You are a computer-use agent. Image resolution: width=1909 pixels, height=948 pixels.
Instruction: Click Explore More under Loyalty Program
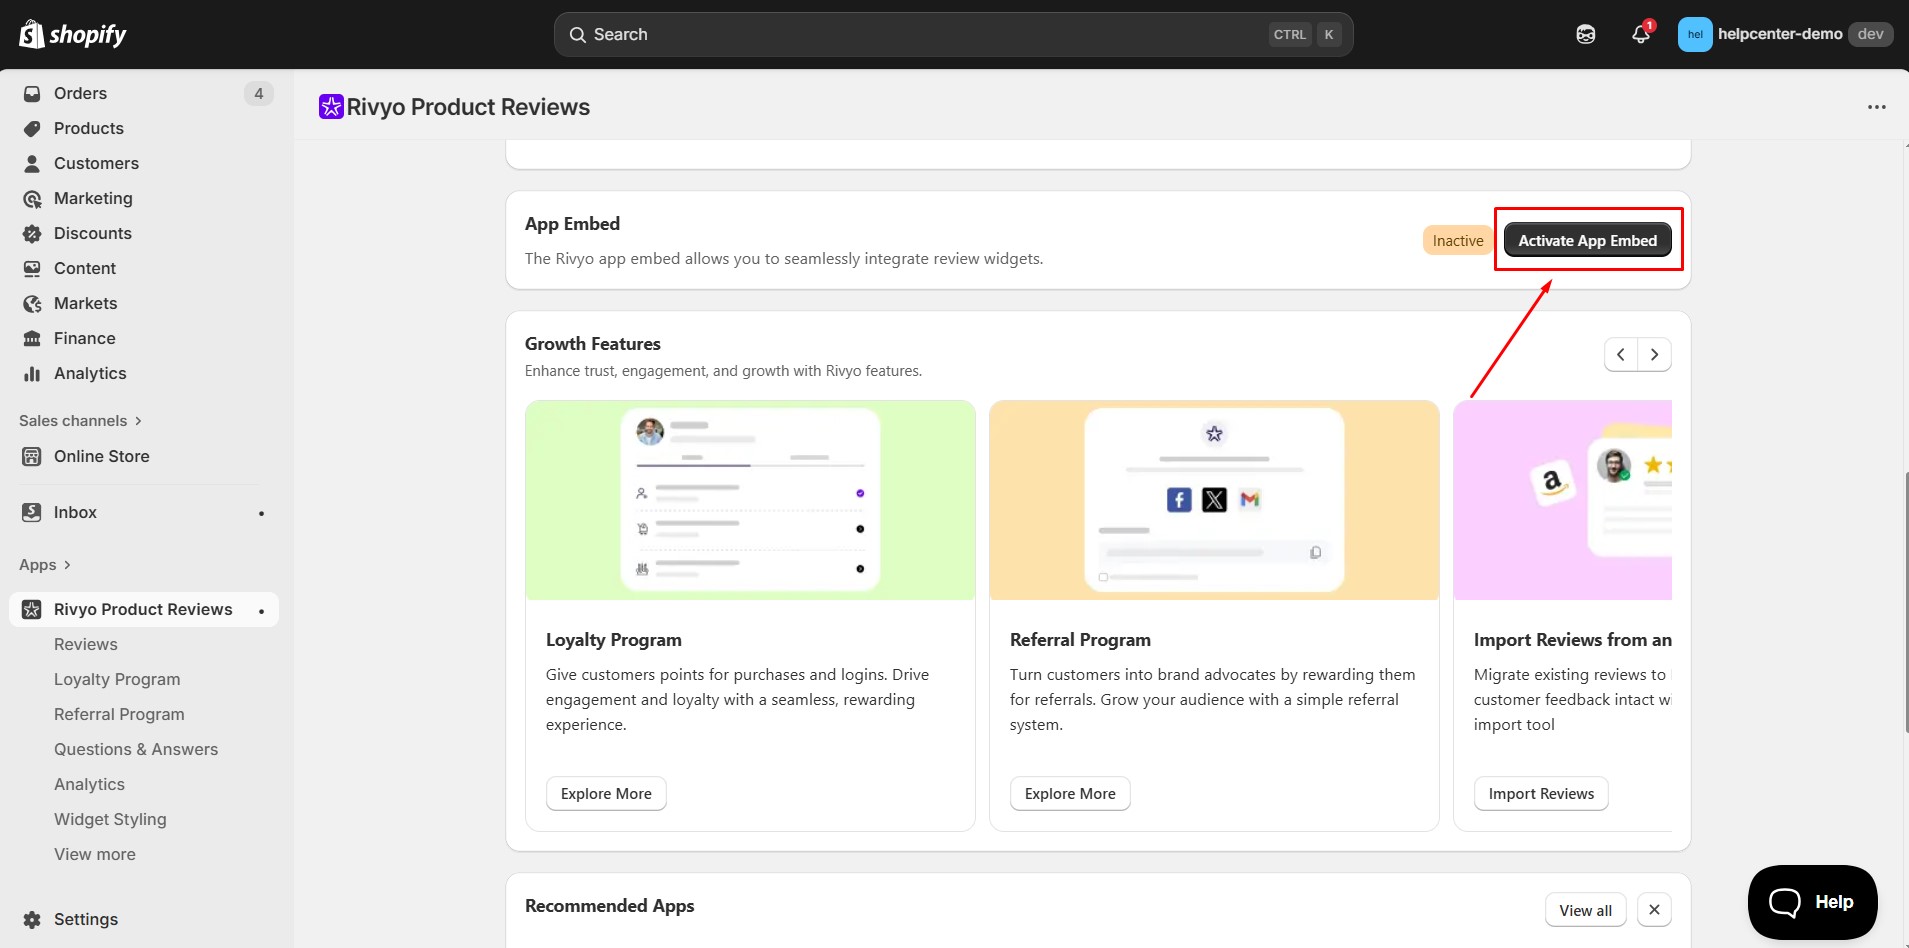click(x=605, y=793)
